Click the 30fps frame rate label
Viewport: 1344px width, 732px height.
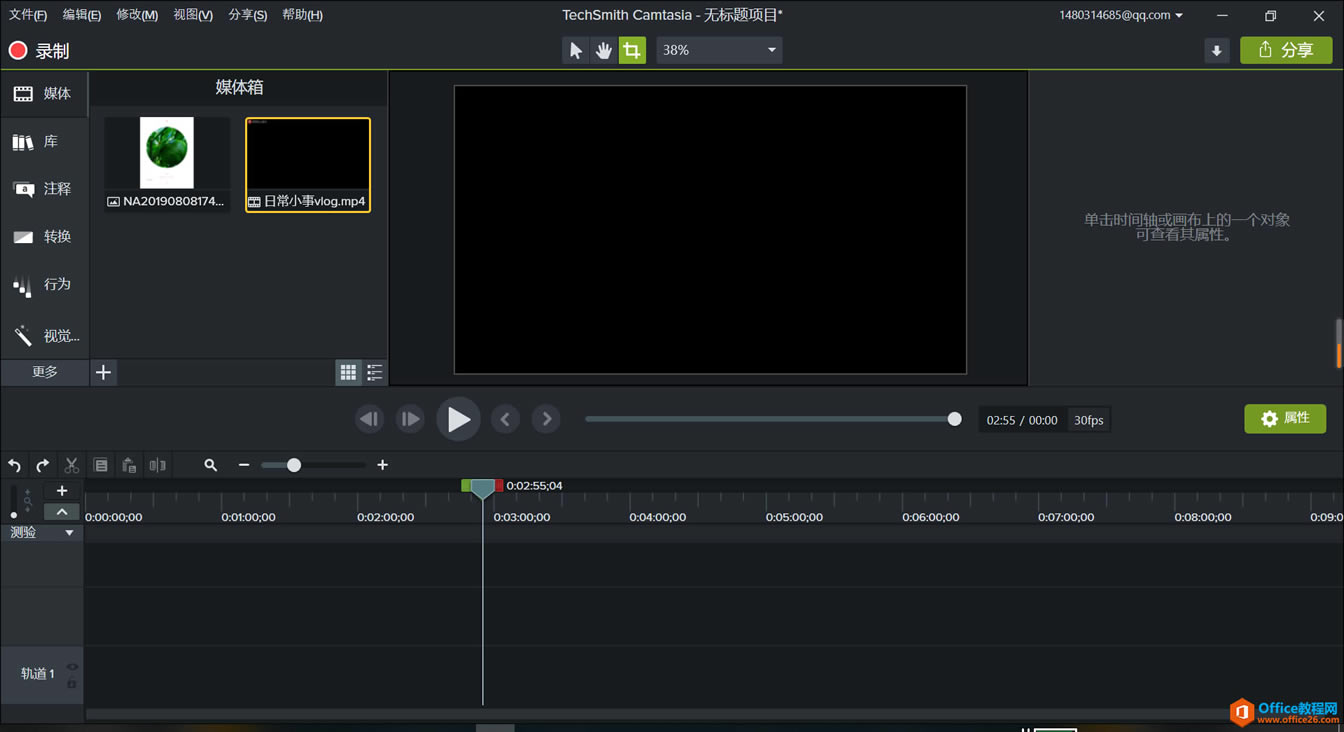[1089, 420]
